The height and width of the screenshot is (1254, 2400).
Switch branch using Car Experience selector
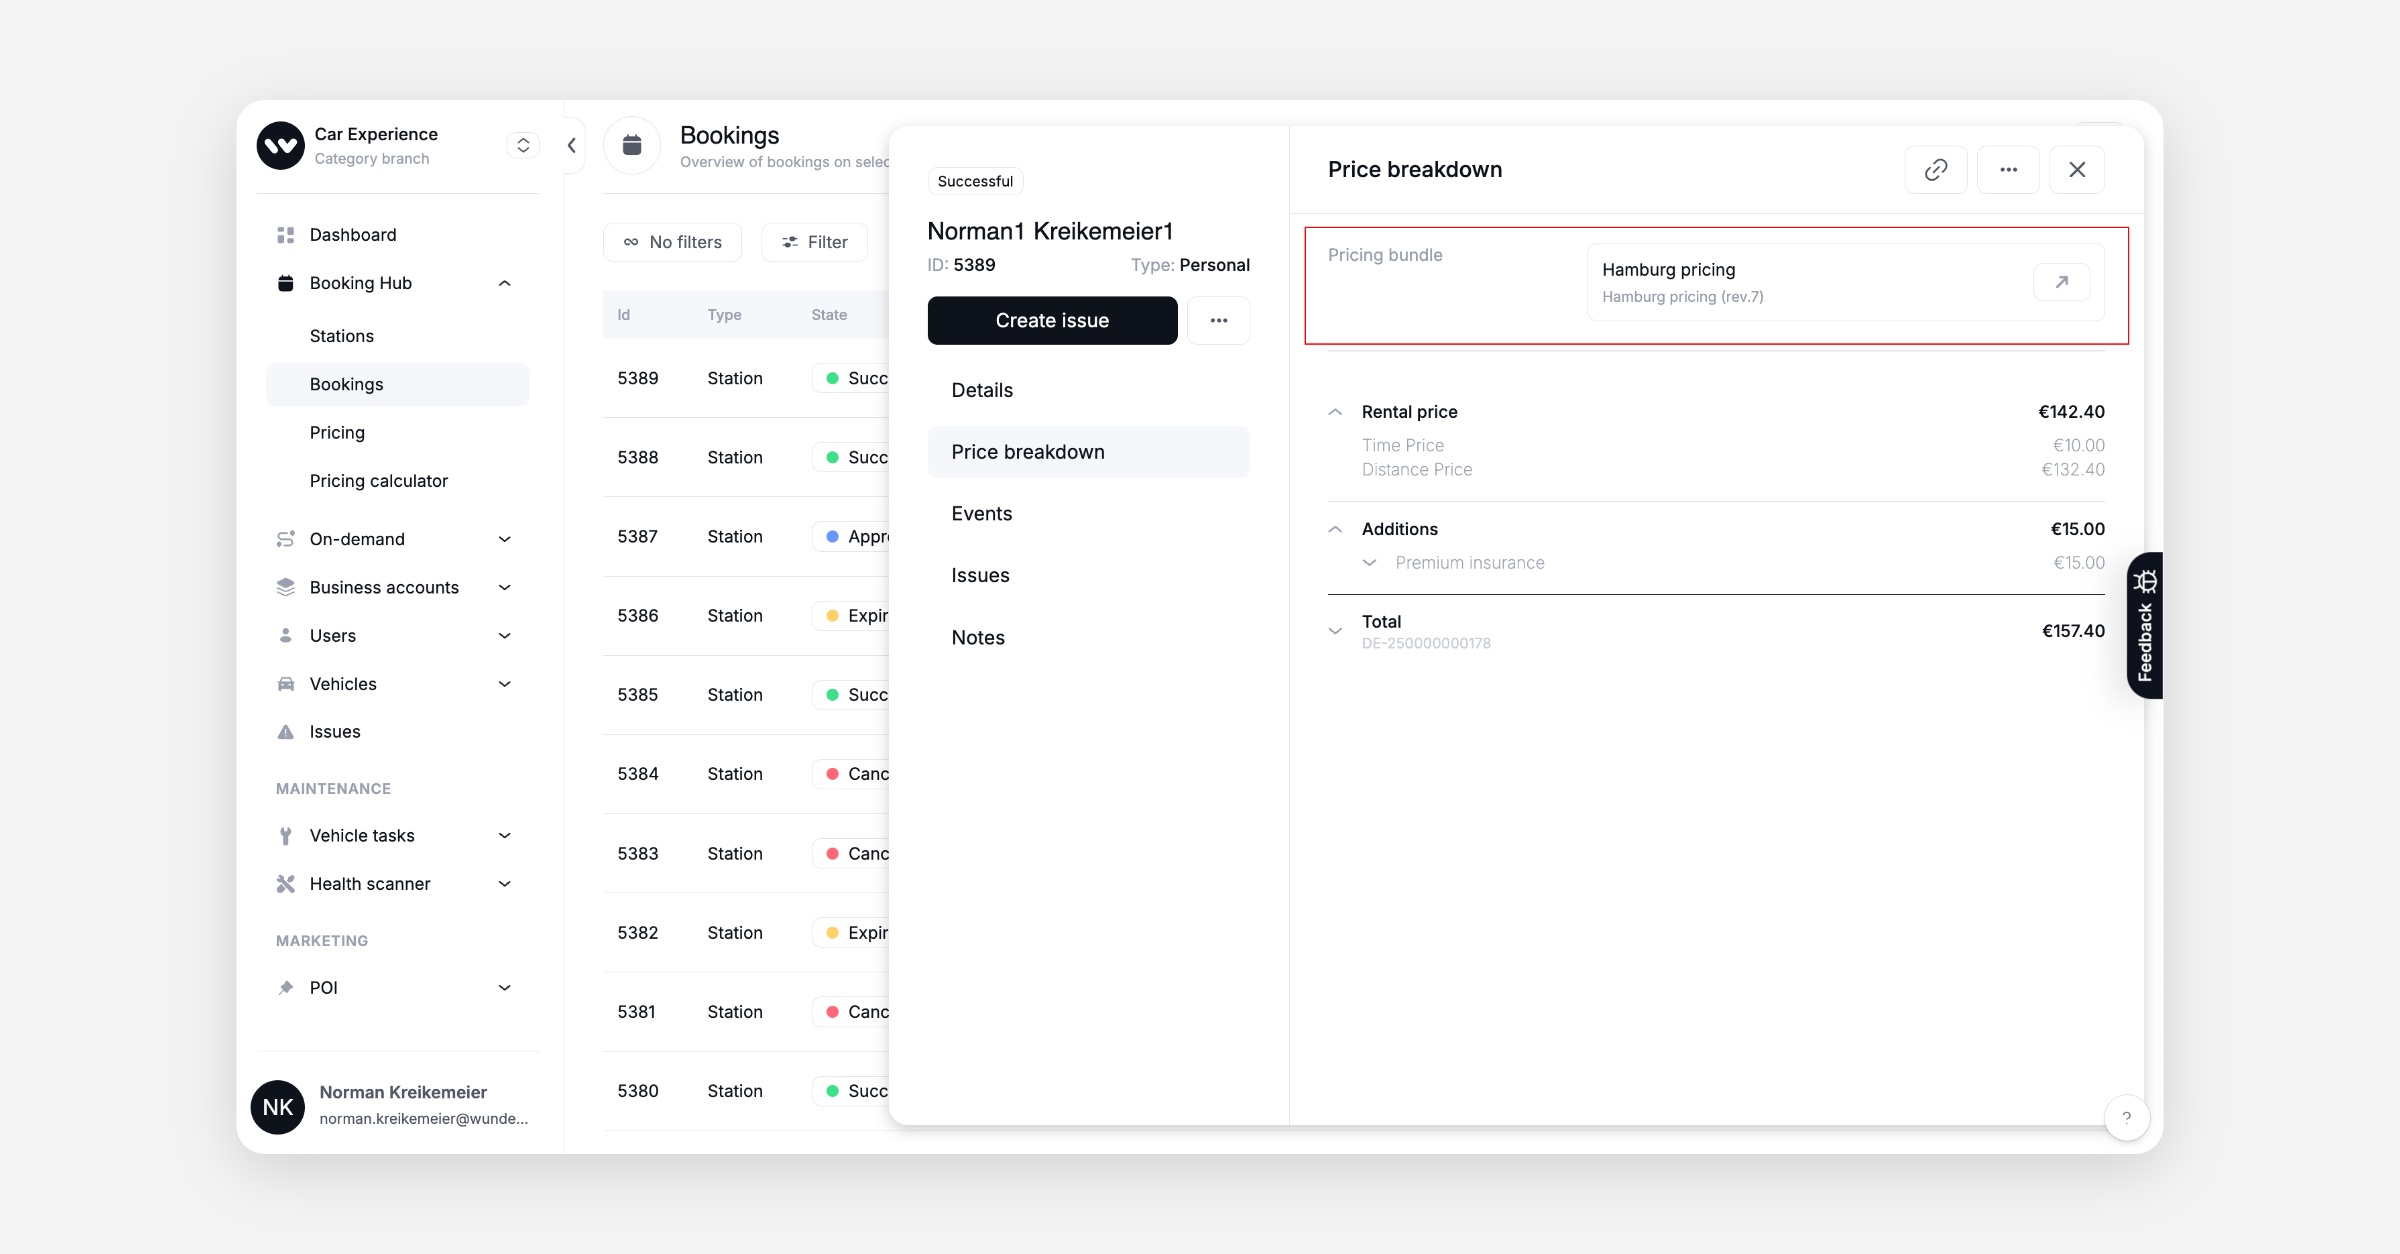(523, 146)
